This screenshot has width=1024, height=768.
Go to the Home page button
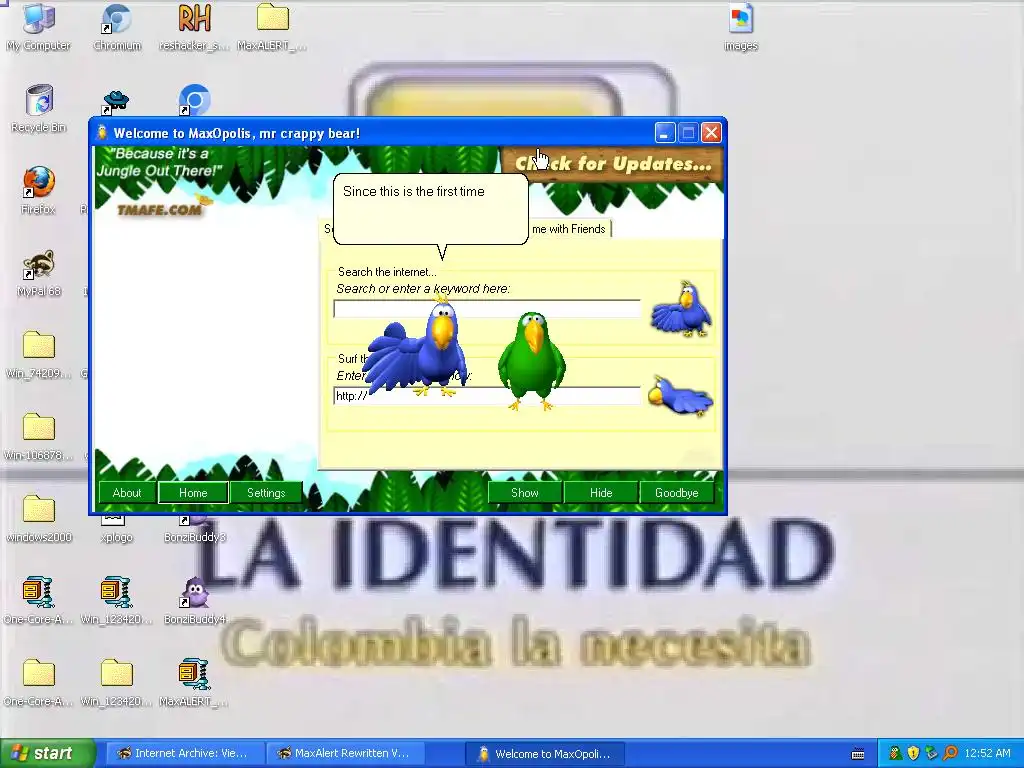(x=193, y=492)
